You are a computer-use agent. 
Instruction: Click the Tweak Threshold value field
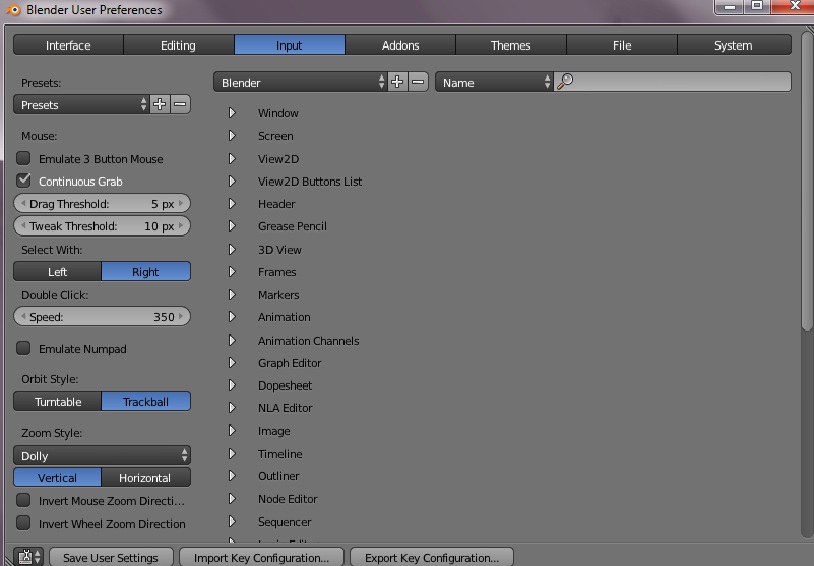pos(102,226)
